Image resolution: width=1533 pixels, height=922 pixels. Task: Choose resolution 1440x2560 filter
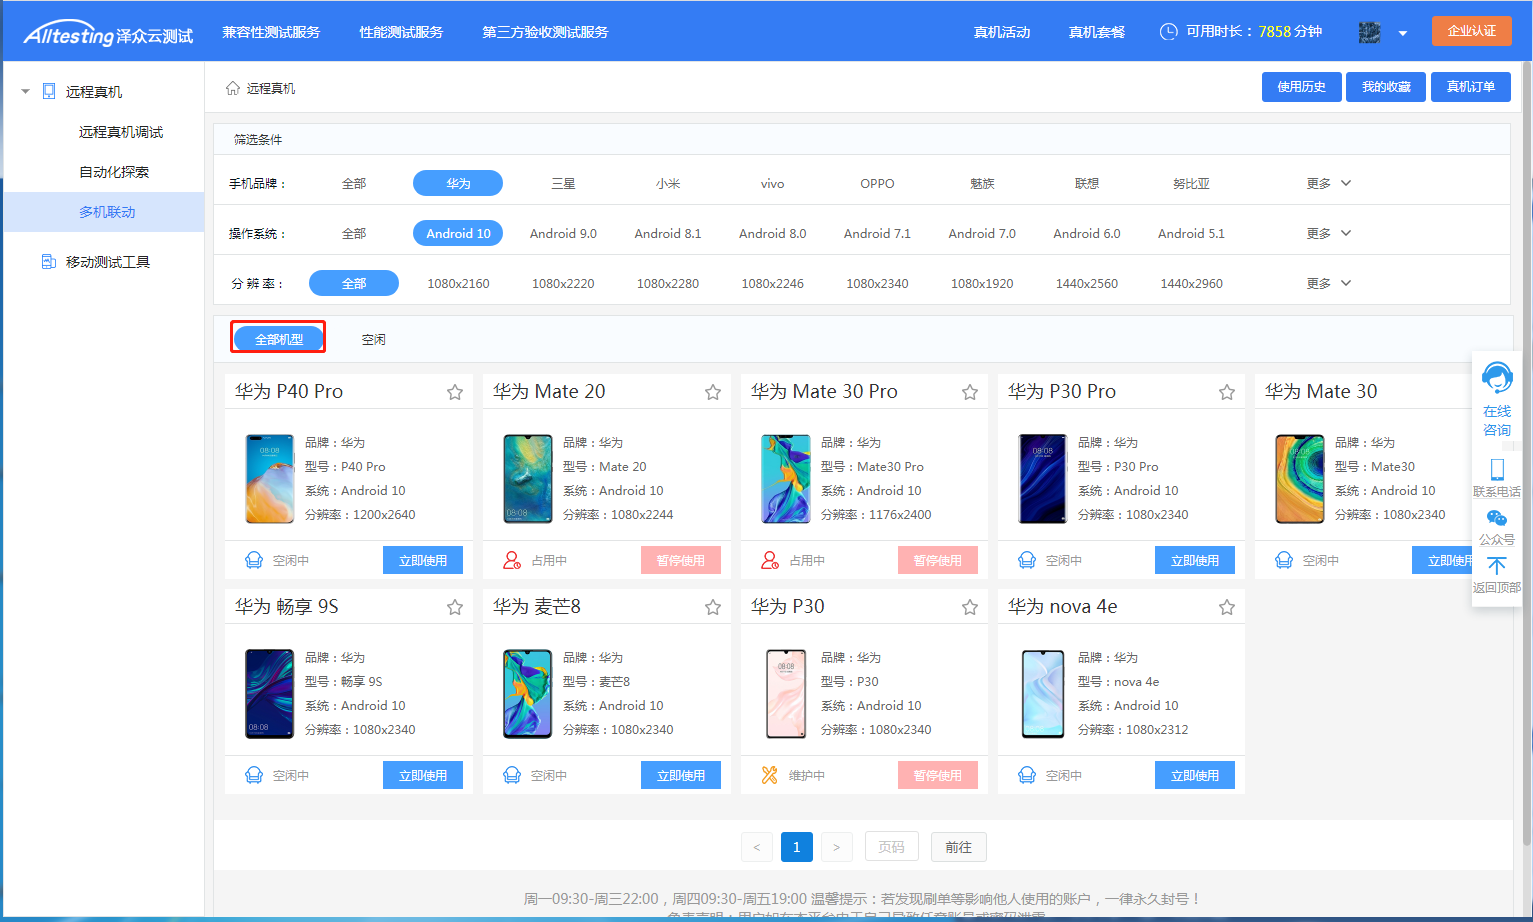click(x=1087, y=283)
